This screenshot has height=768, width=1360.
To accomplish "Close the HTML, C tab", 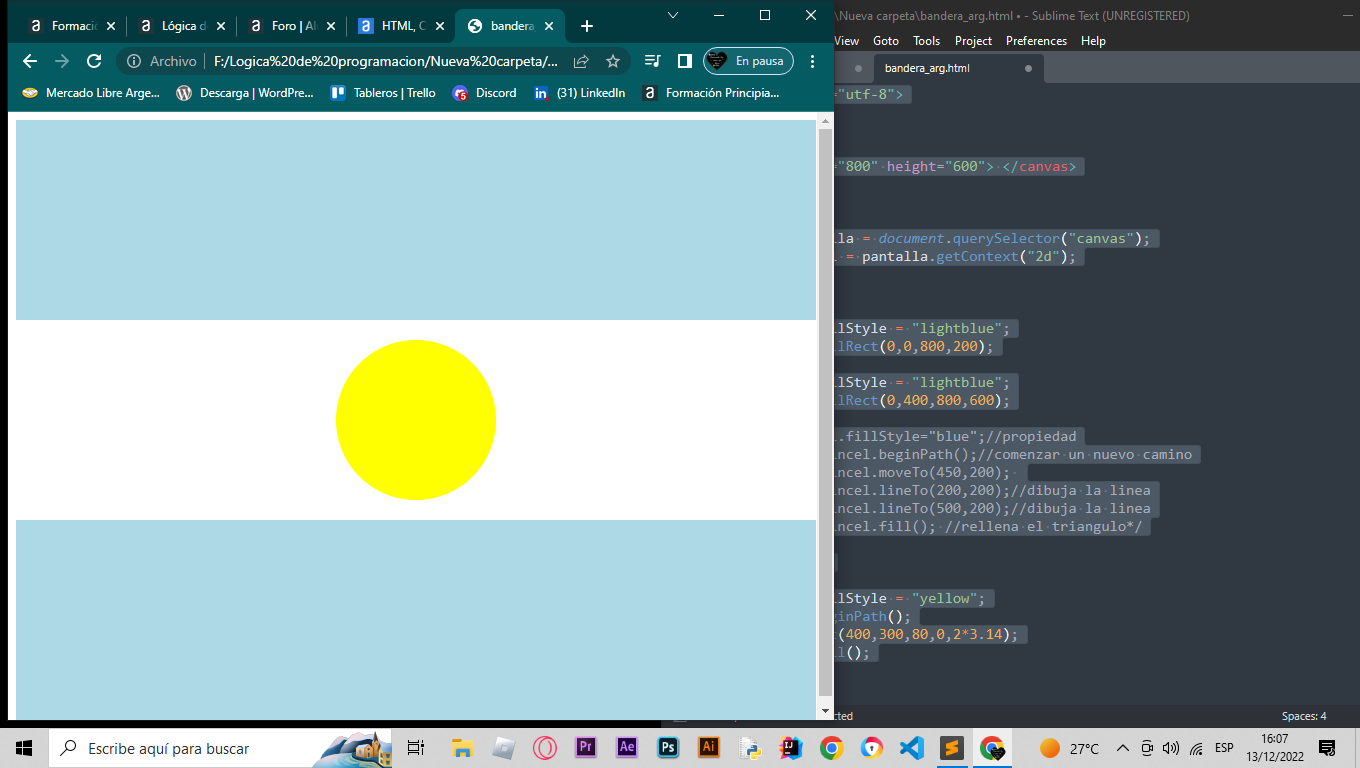I will point(440,26).
